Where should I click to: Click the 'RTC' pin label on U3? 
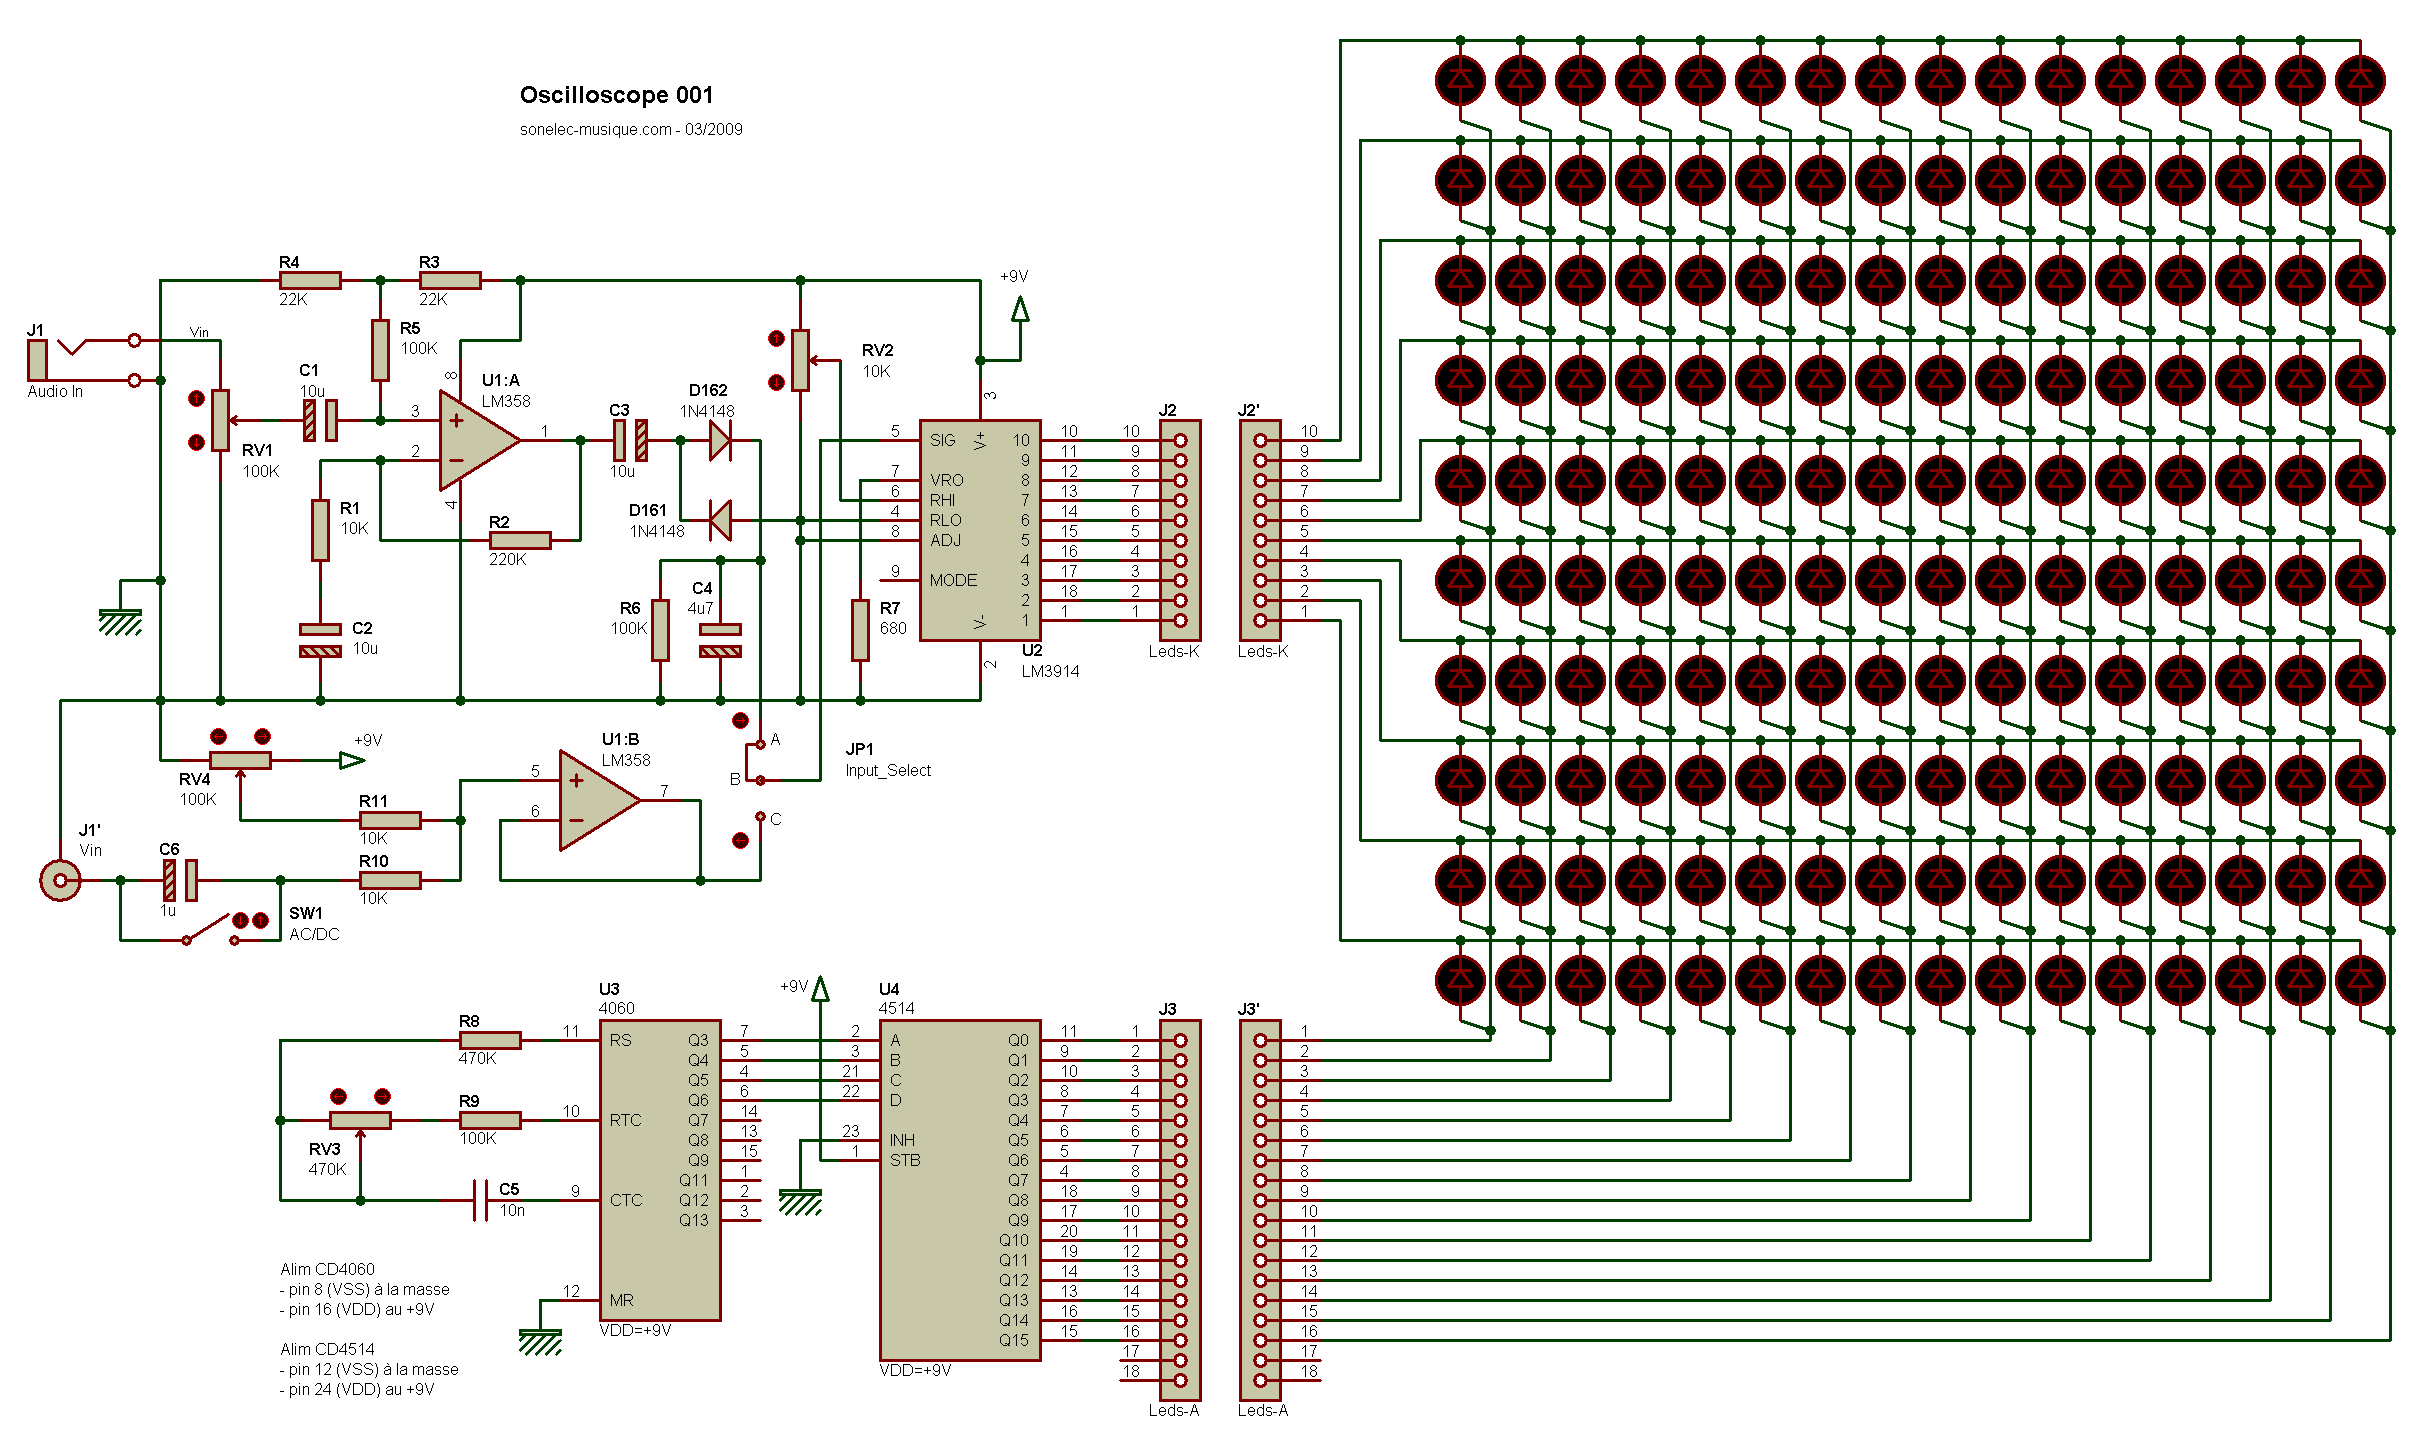[x=626, y=1120]
